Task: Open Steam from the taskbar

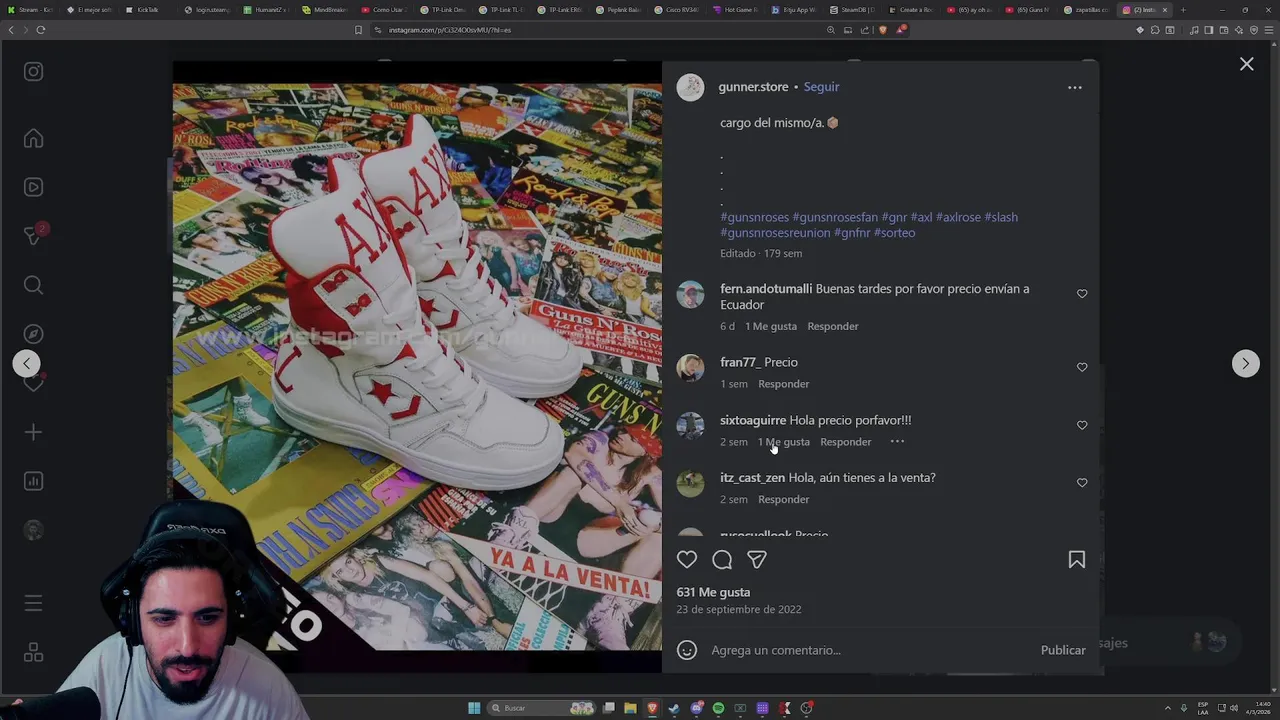Action: click(x=674, y=708)
